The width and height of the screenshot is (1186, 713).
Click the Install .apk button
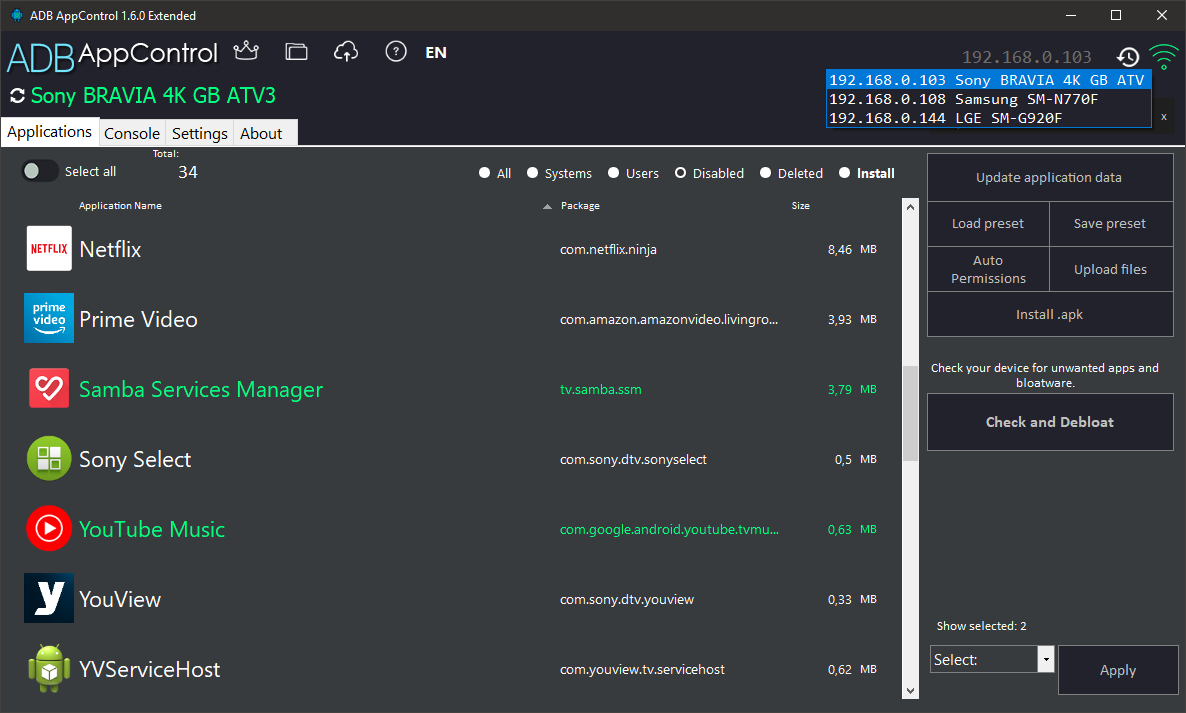pos(1049,314)
